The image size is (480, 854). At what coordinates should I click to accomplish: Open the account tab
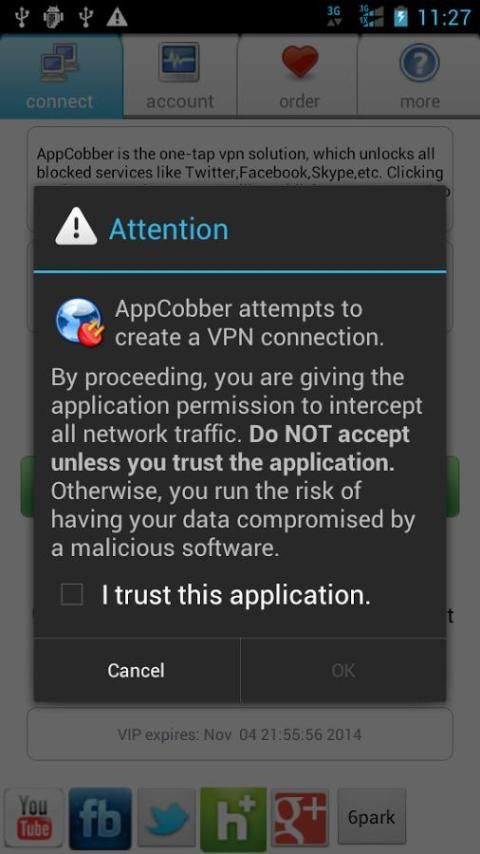pyautogui.click(x=180, y=76)
